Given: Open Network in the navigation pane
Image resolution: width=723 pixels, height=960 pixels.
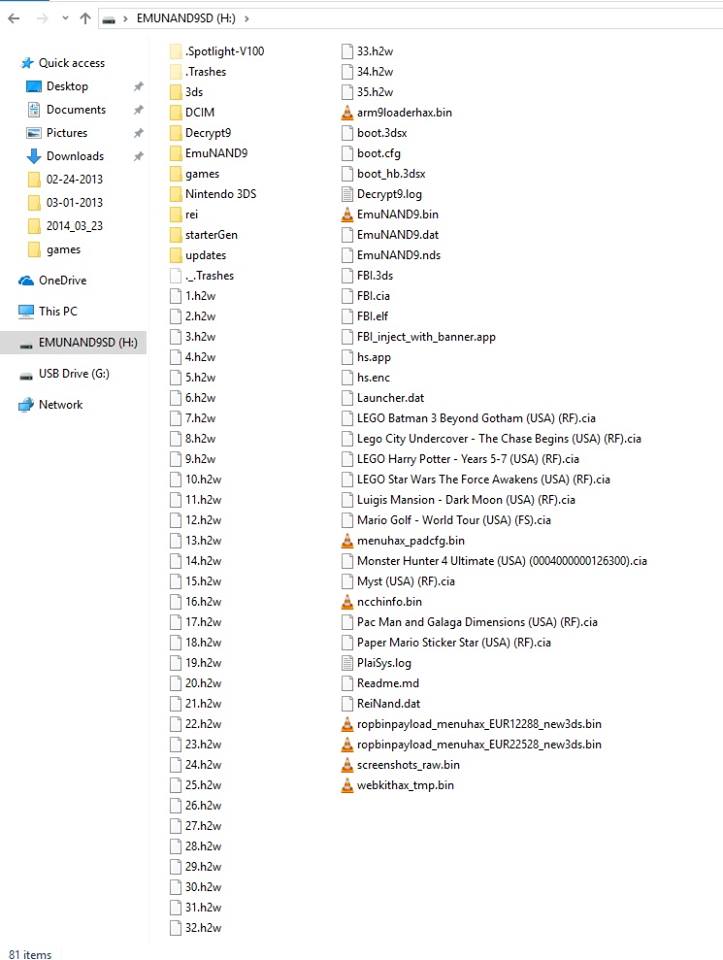Looking at the screenshot, I should tap(61, 404).
